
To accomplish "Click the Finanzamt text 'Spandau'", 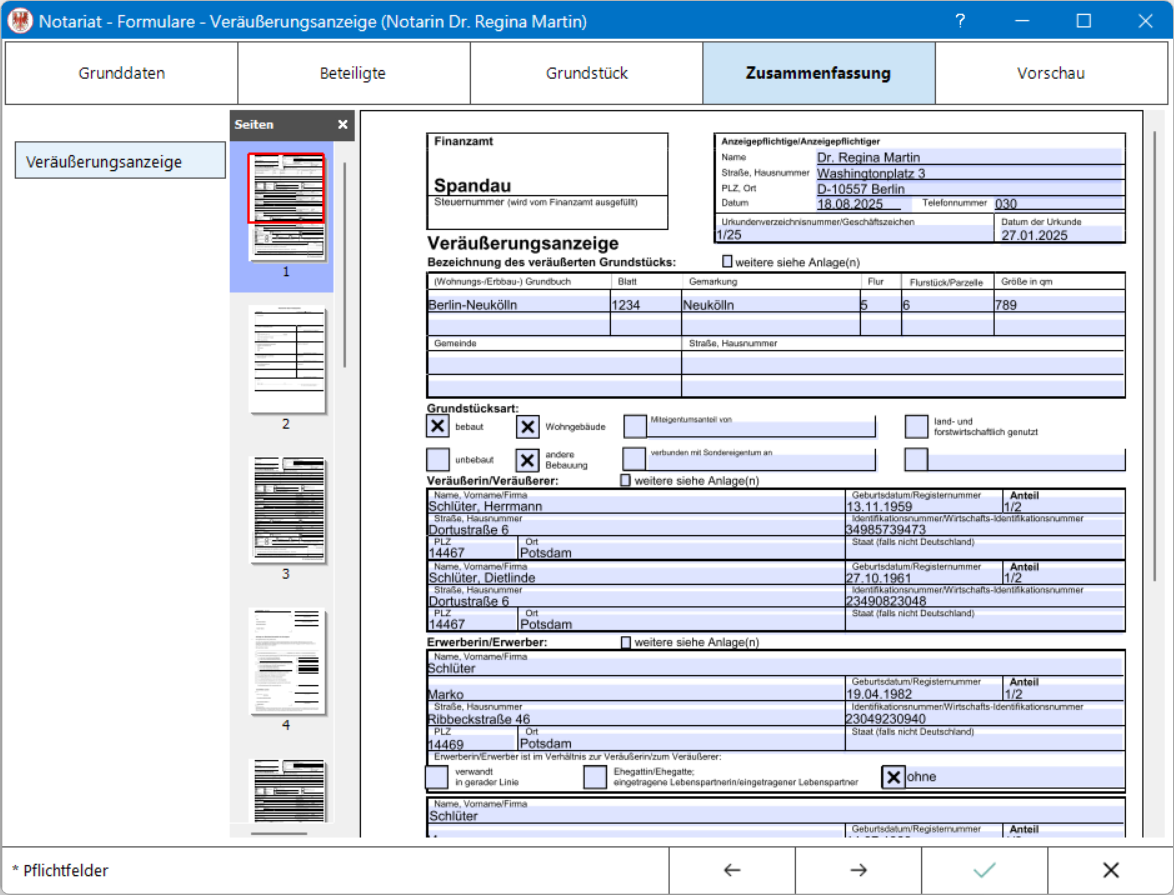I will coord(472,185).
